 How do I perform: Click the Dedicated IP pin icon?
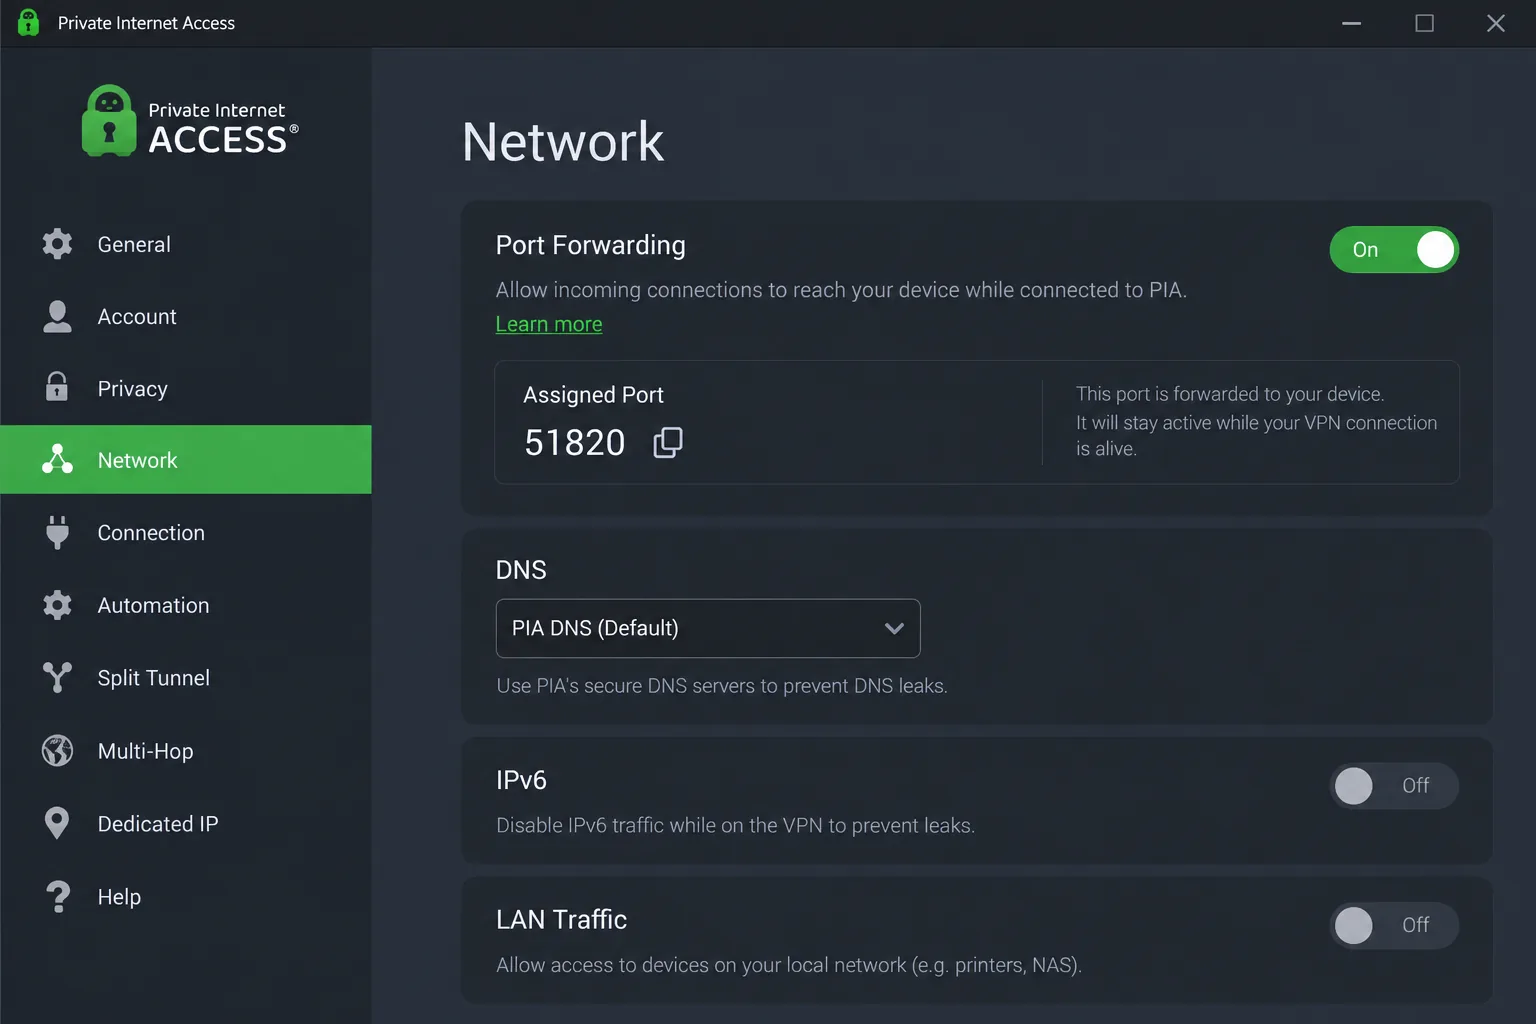[57, 823]
